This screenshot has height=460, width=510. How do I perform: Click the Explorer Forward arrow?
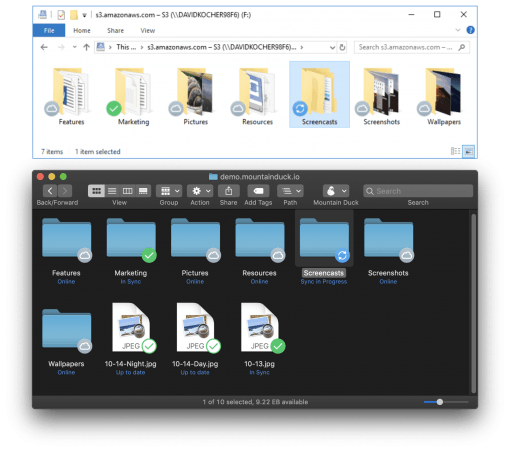pyautogui.click(x=61, y=47)
